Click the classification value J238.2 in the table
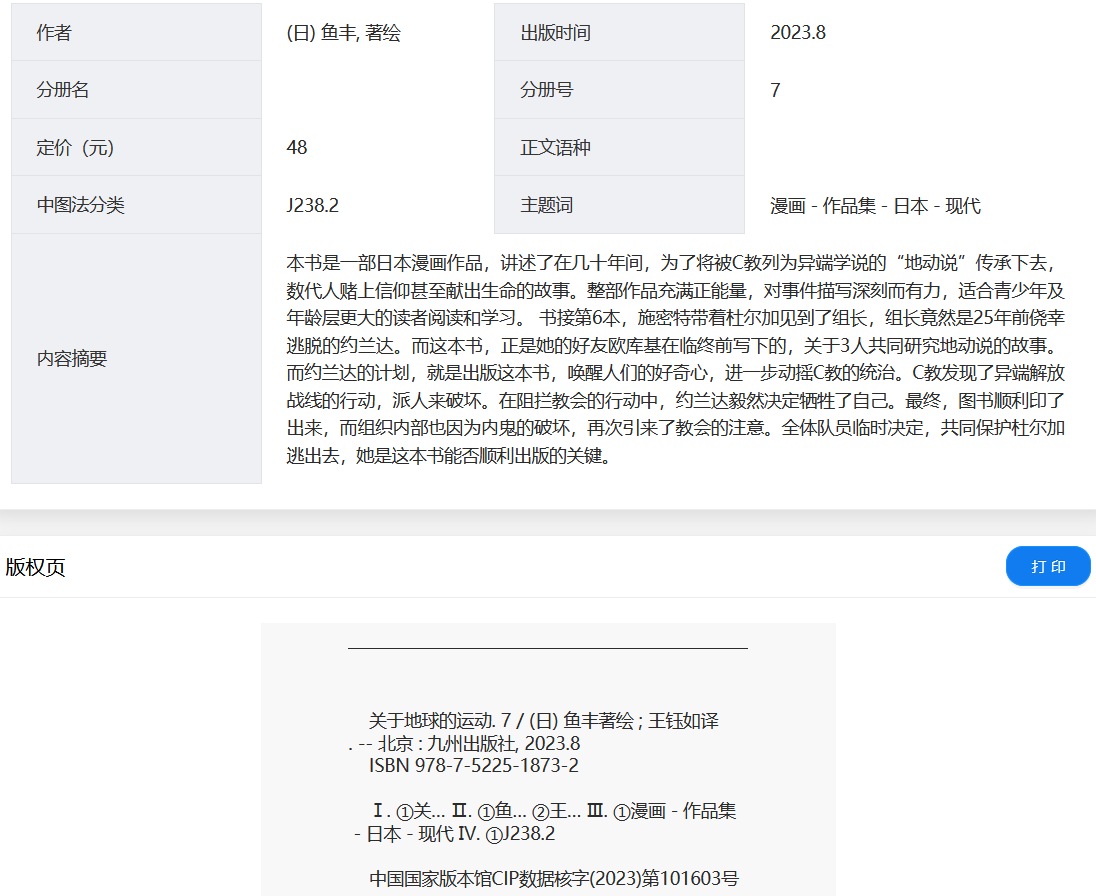The height and width of the screenshot is (896, 1096). click(312, 205)
